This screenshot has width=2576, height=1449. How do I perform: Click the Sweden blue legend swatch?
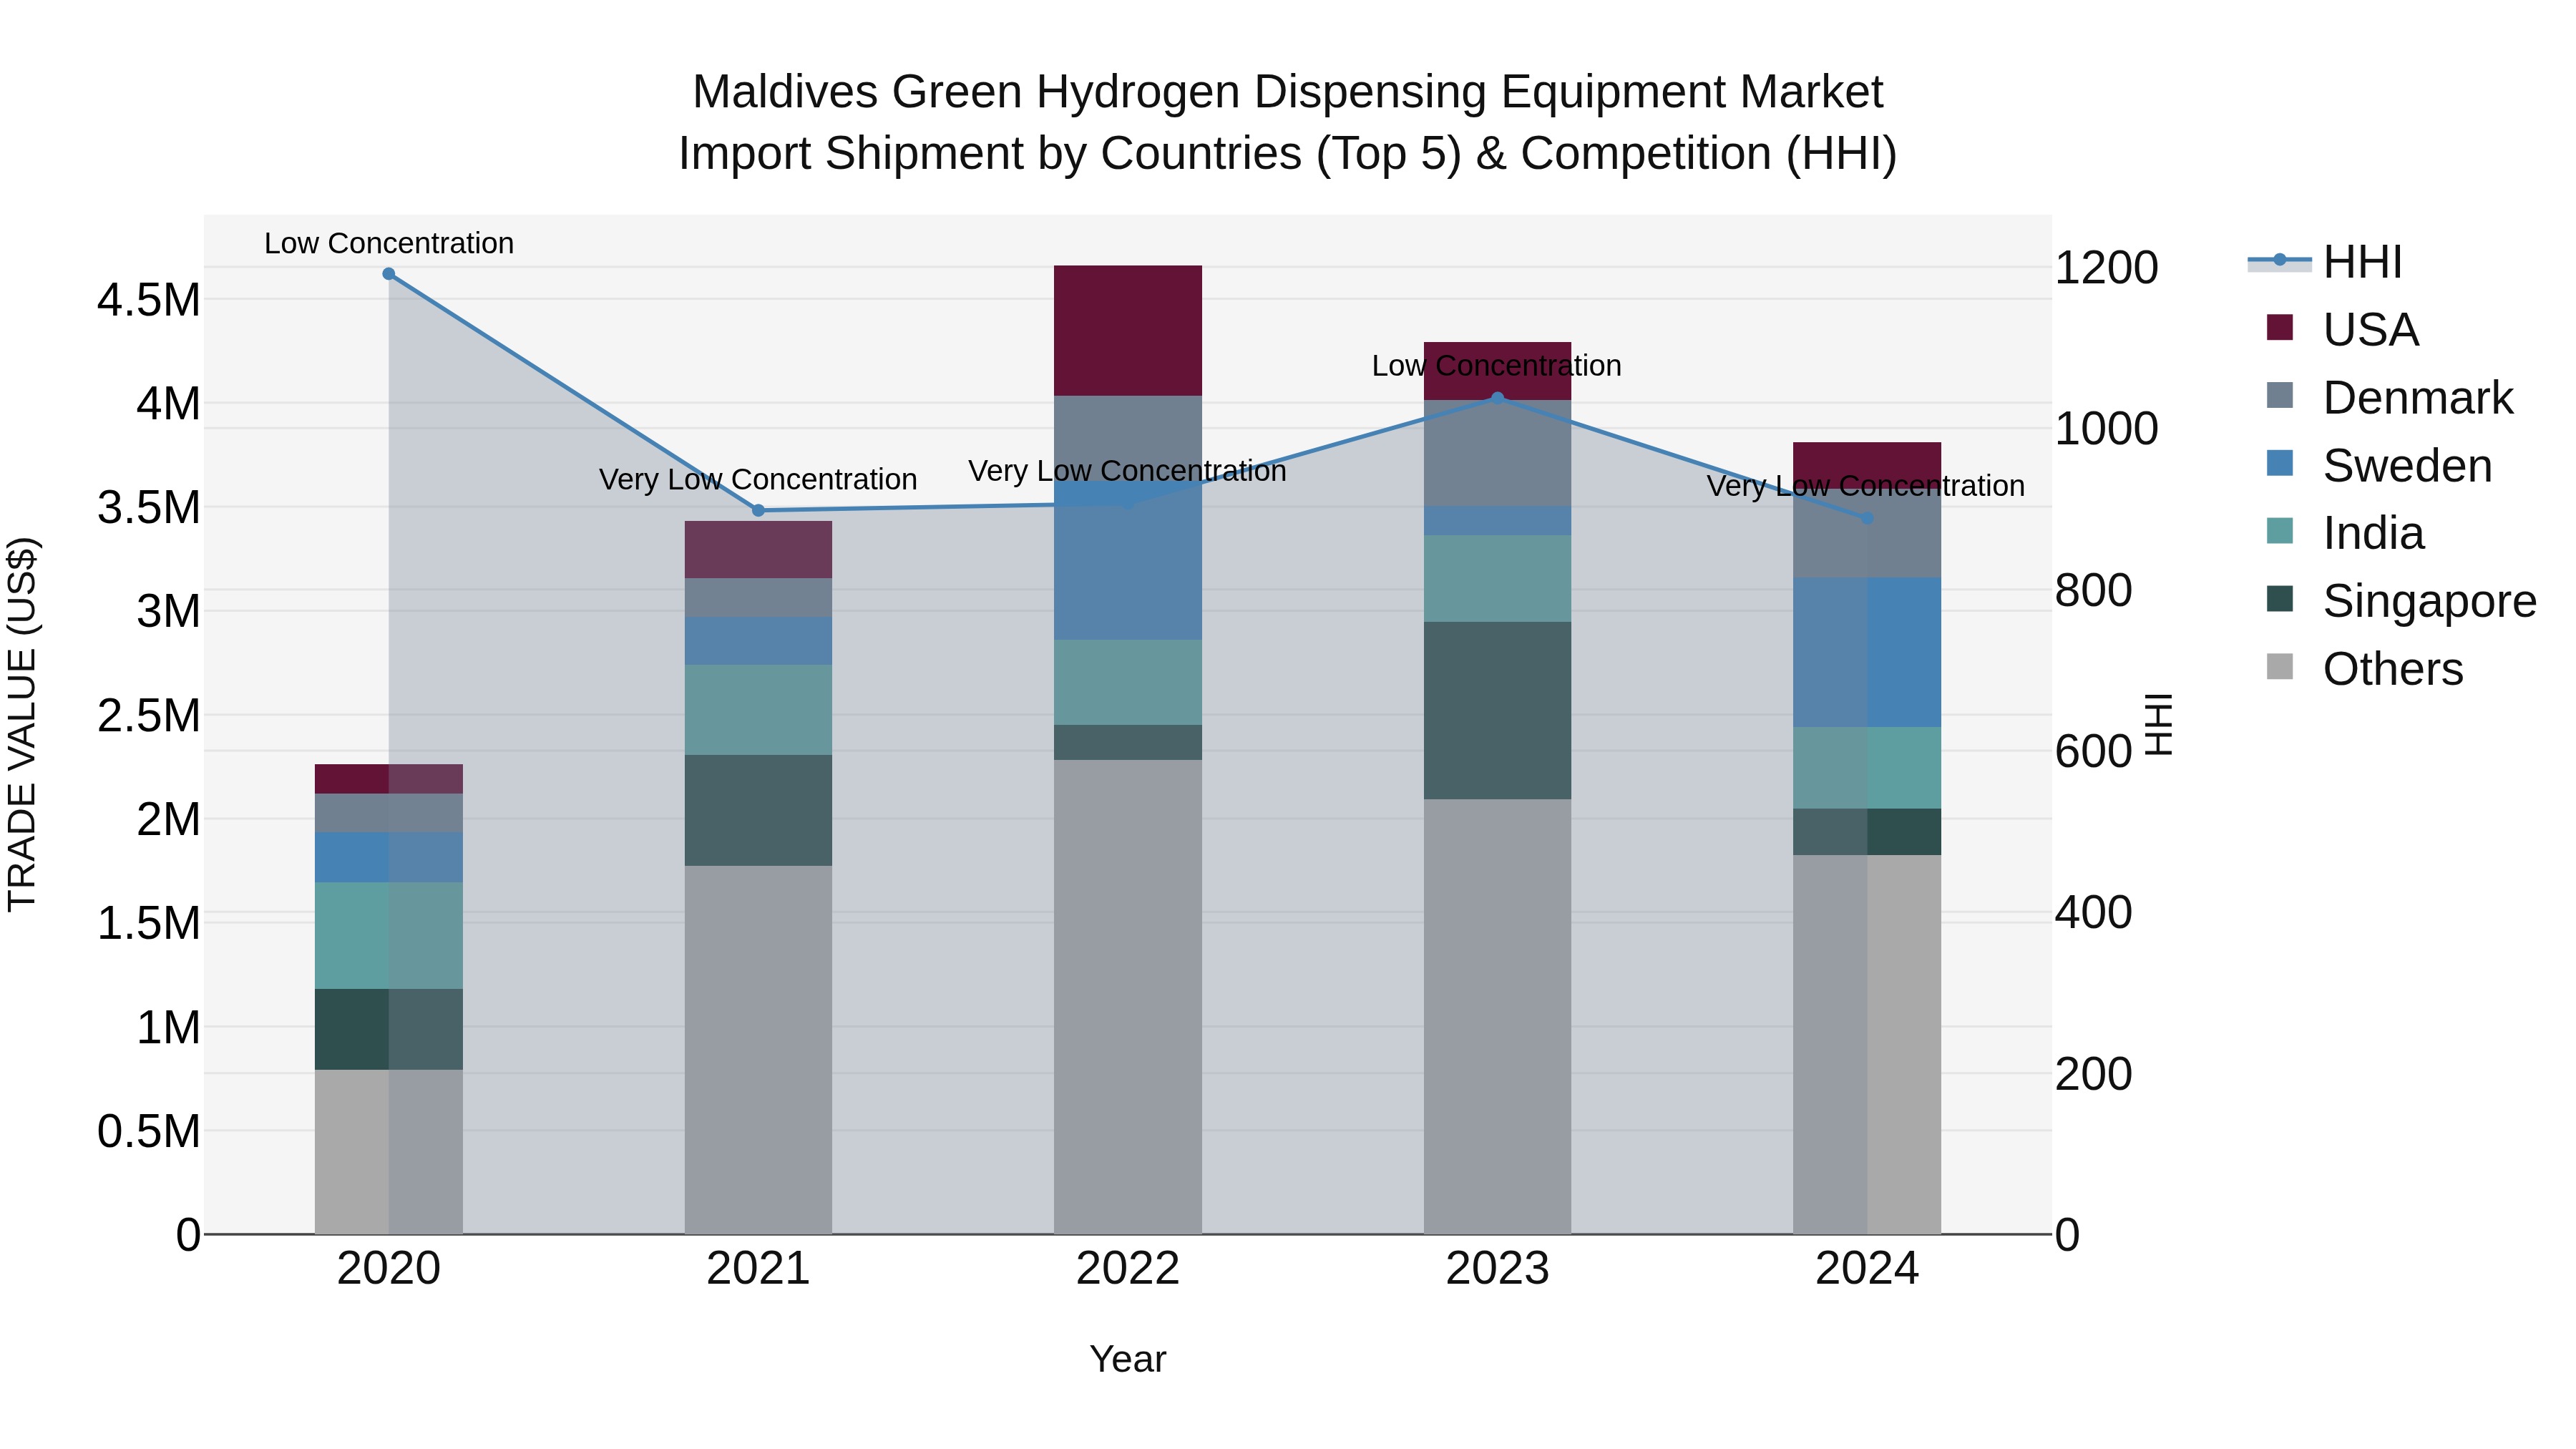[2280, 463]
